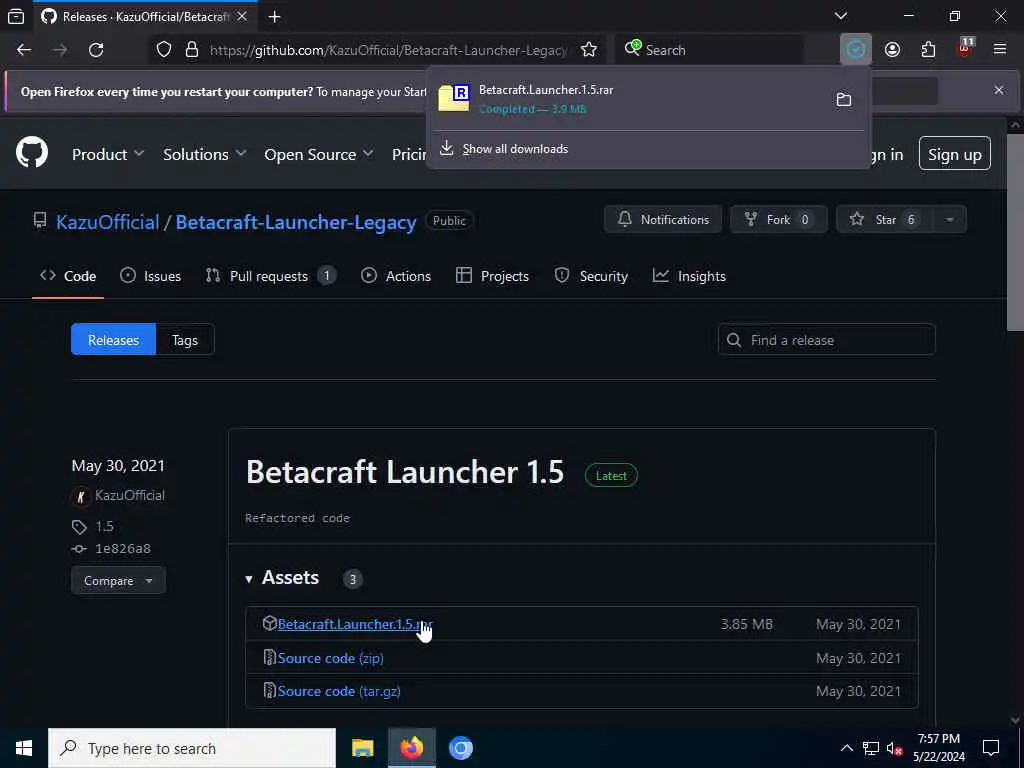The image size is (1024, 768).
Task: Open Betacraft Launcher 1.5 release title
Action: (404, 472)
